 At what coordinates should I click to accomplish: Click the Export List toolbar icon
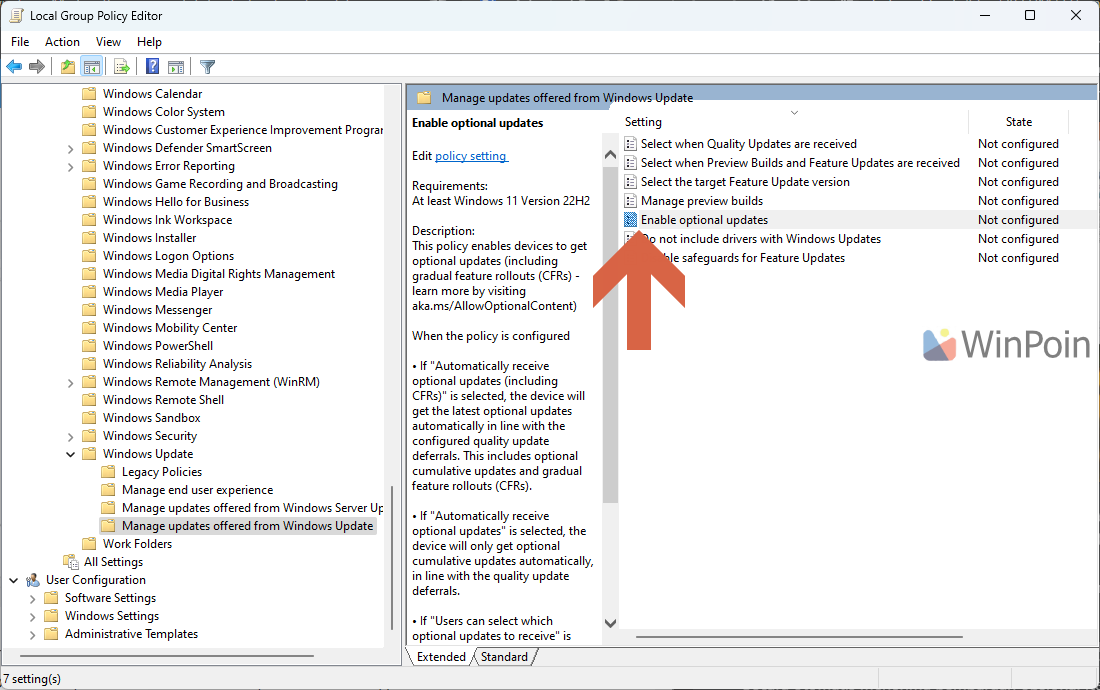(121, 67)
